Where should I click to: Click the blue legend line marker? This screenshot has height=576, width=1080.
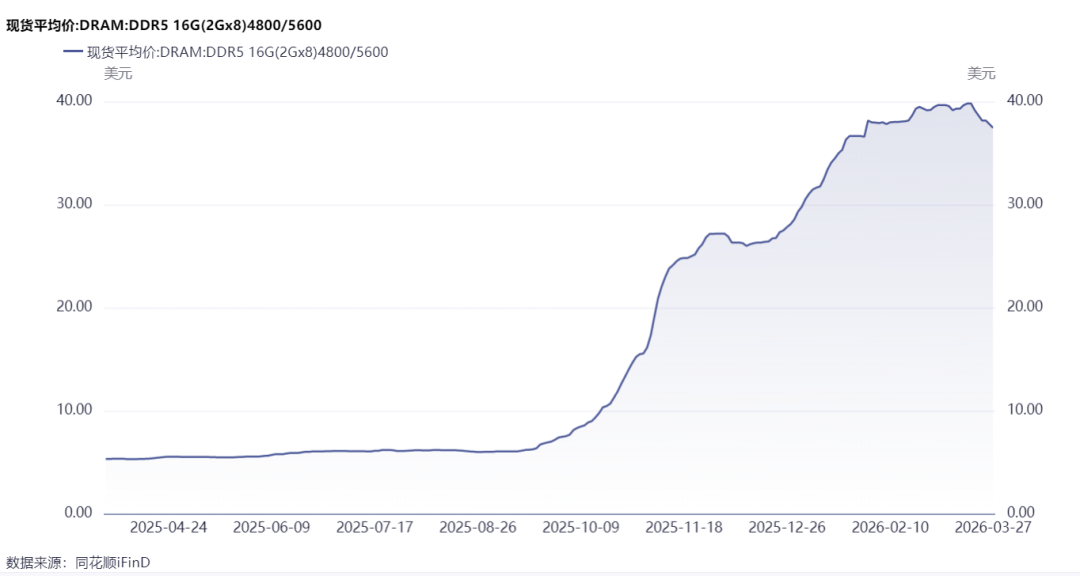[72, 52]
